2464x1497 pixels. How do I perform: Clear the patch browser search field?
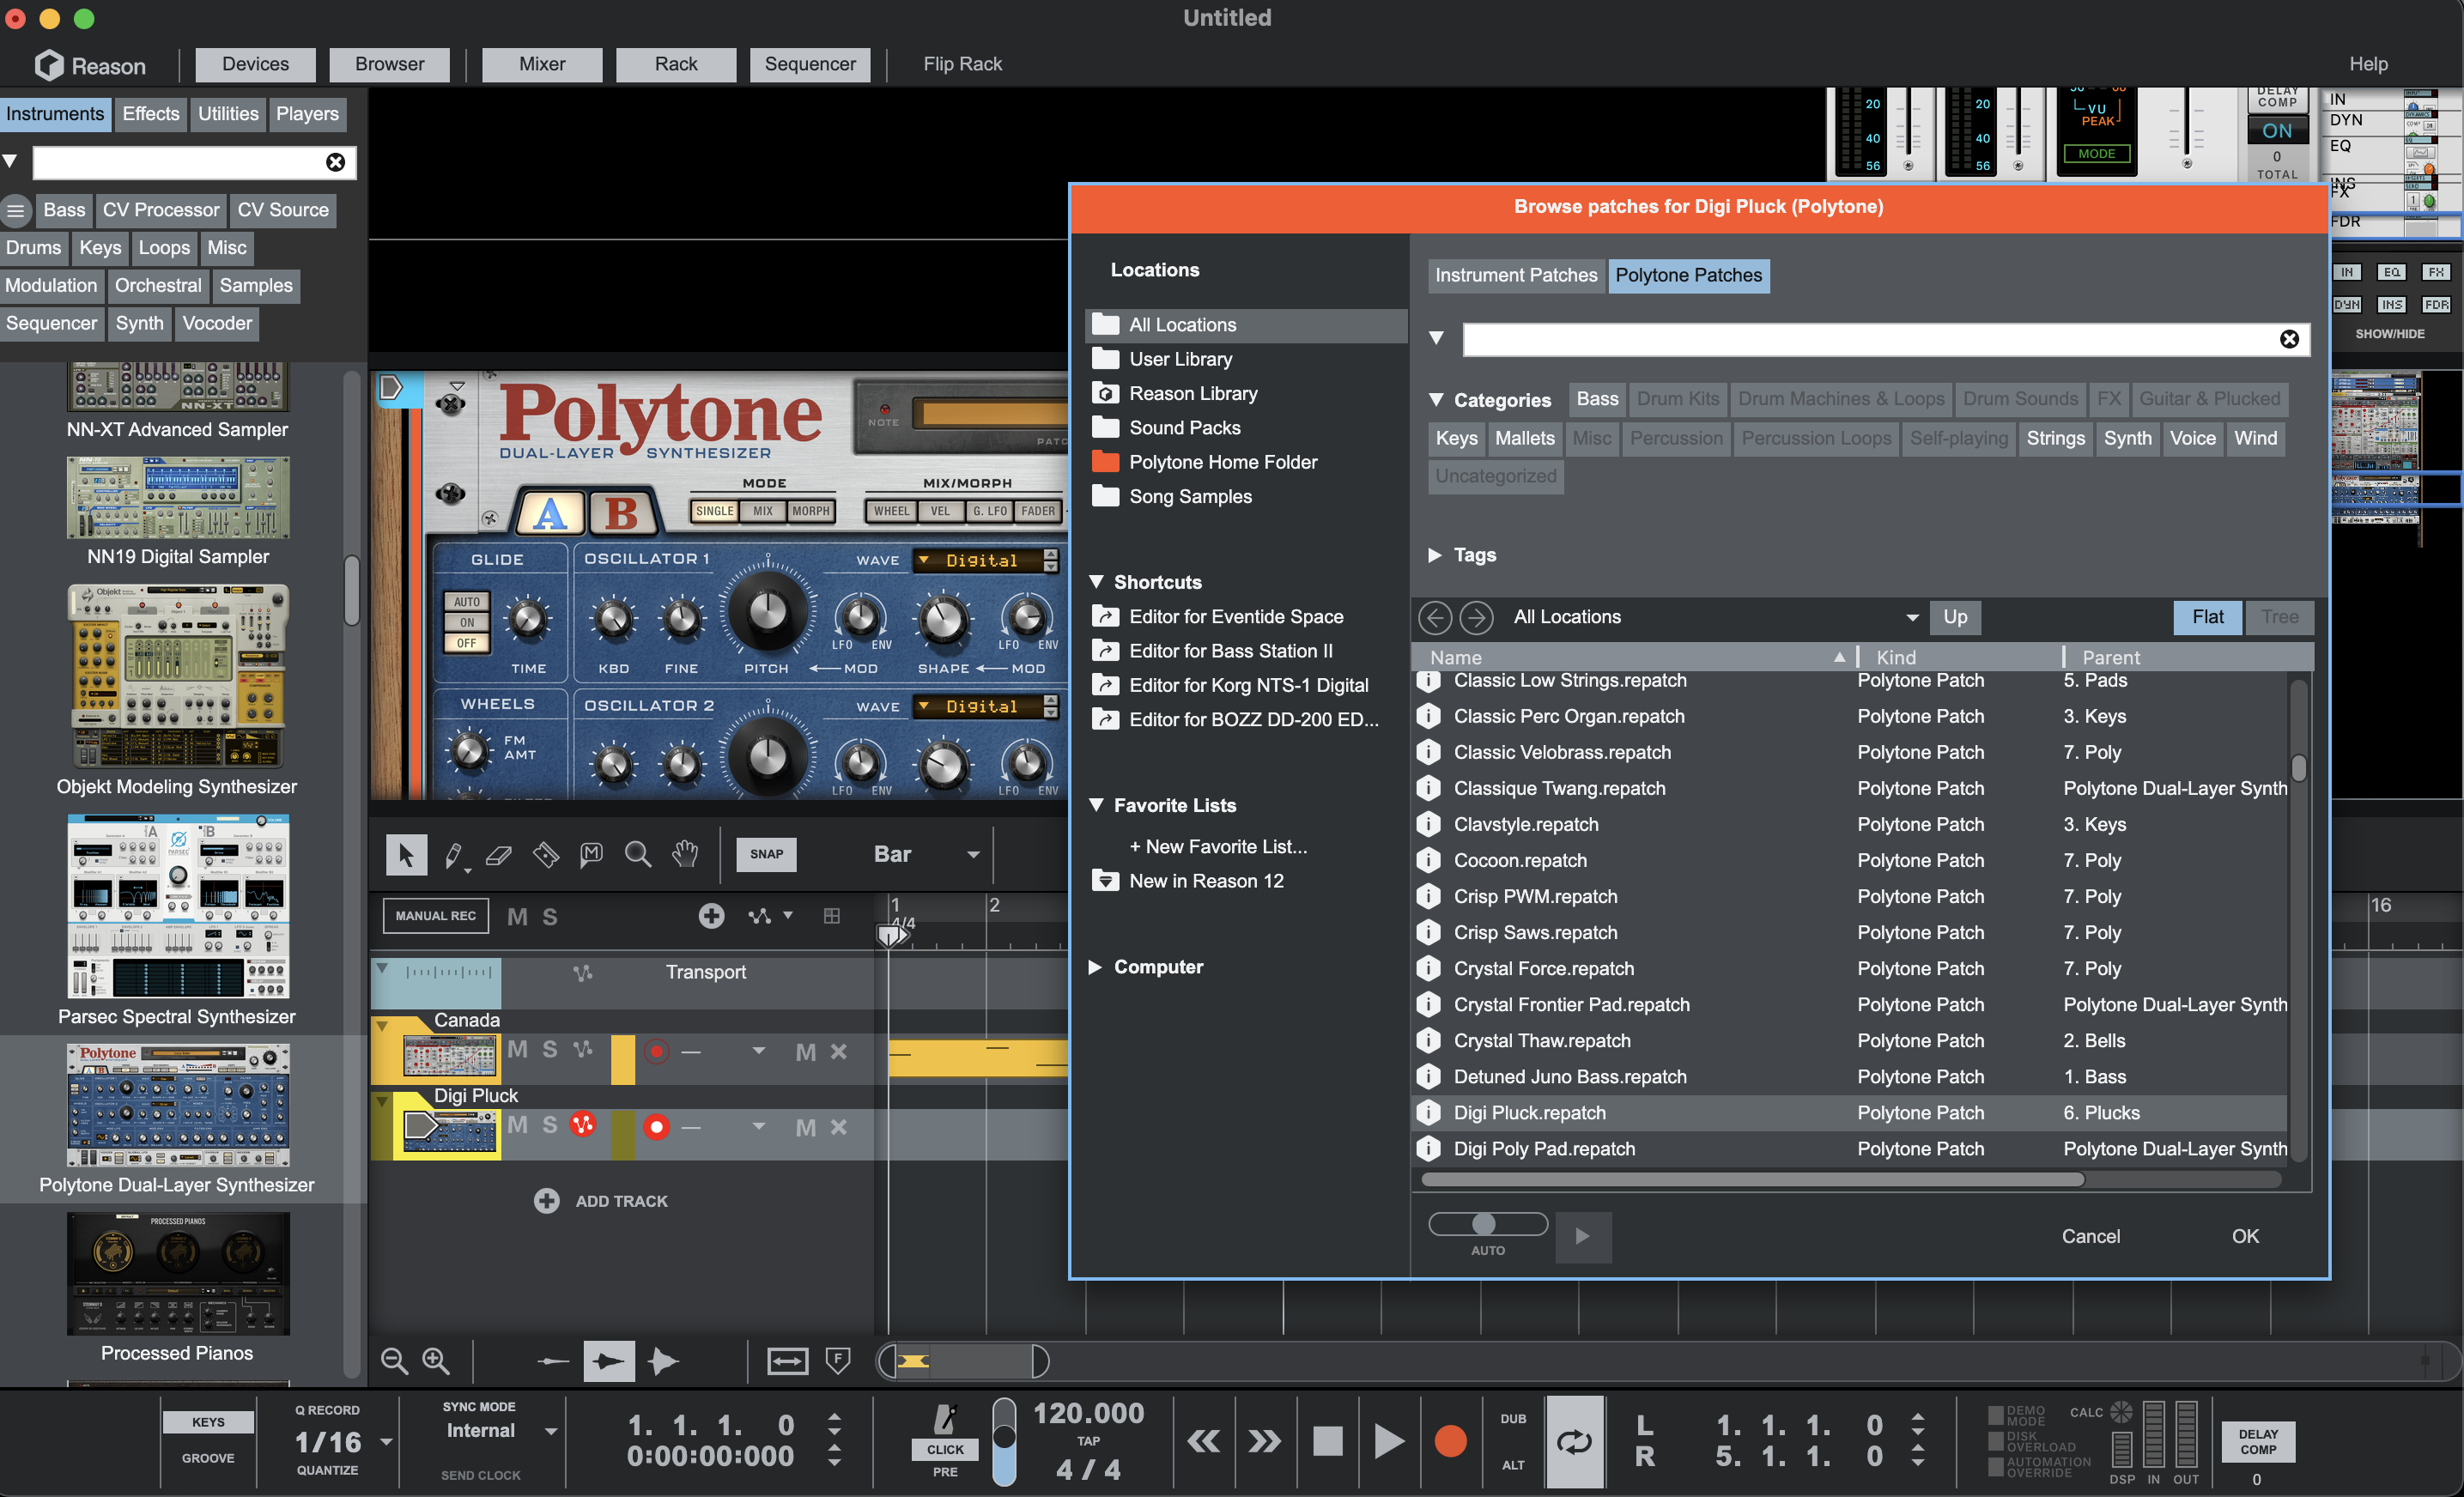[2289, 339]
